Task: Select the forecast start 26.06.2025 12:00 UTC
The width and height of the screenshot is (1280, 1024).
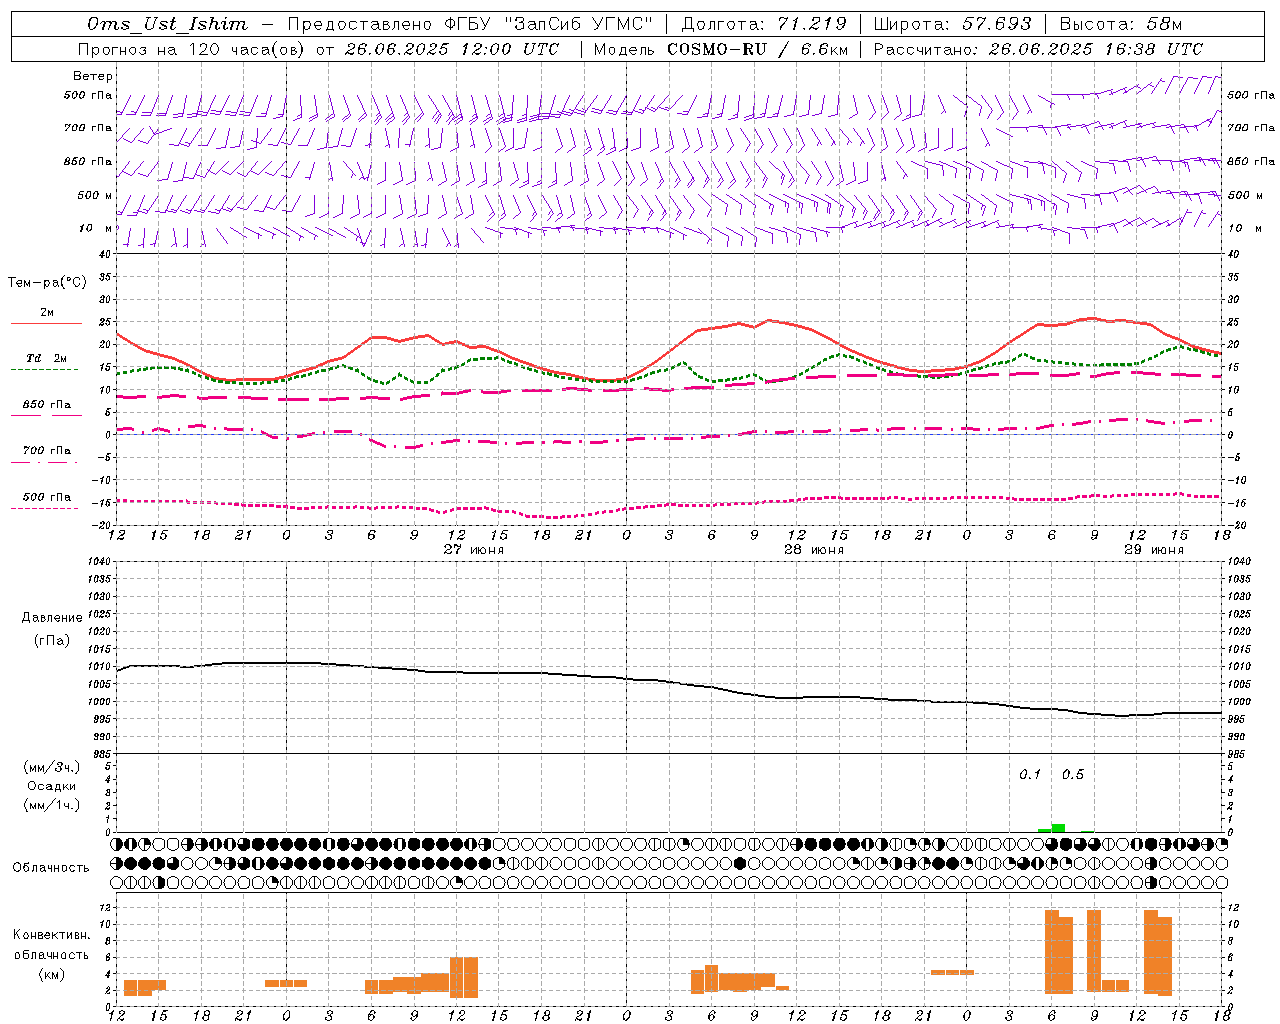Action: tap(452, 49)
